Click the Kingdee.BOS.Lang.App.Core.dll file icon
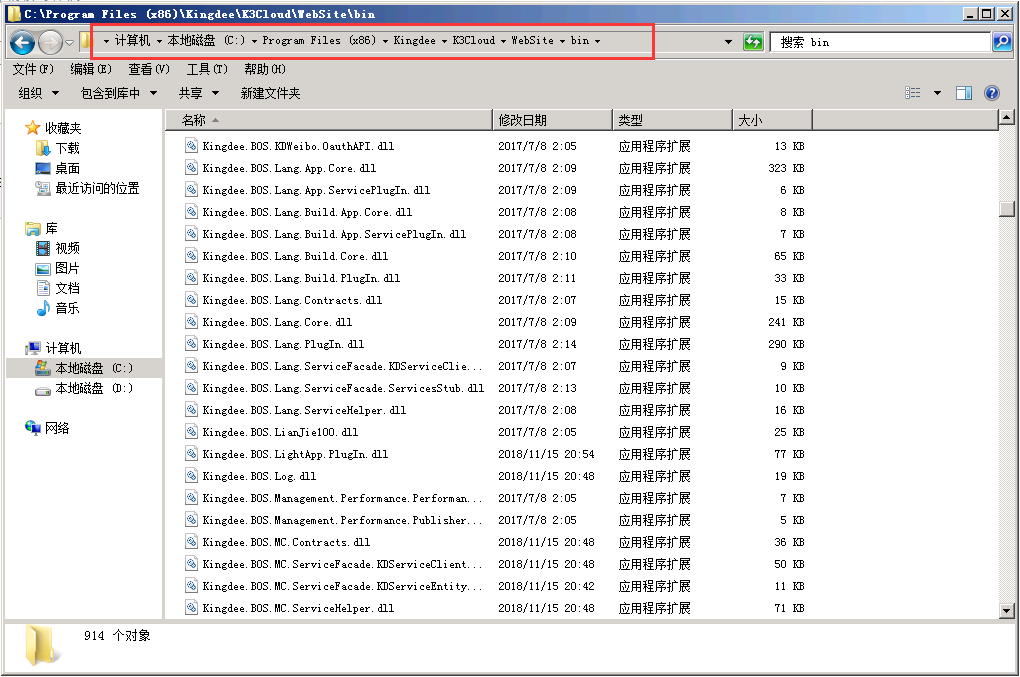The height and width of the screenshot is (677, 1020). 191,168
